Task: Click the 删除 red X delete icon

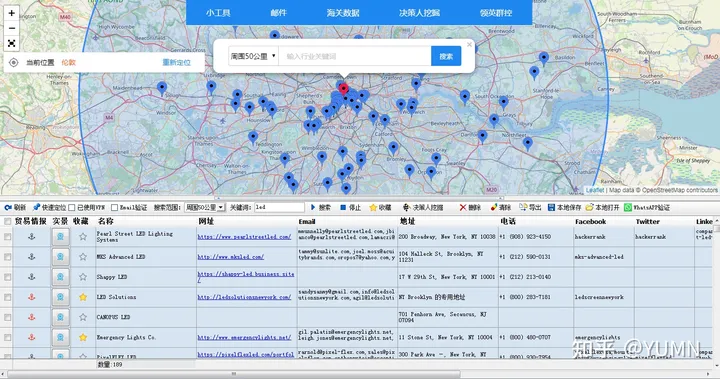Action: click(x=463, y=208)
